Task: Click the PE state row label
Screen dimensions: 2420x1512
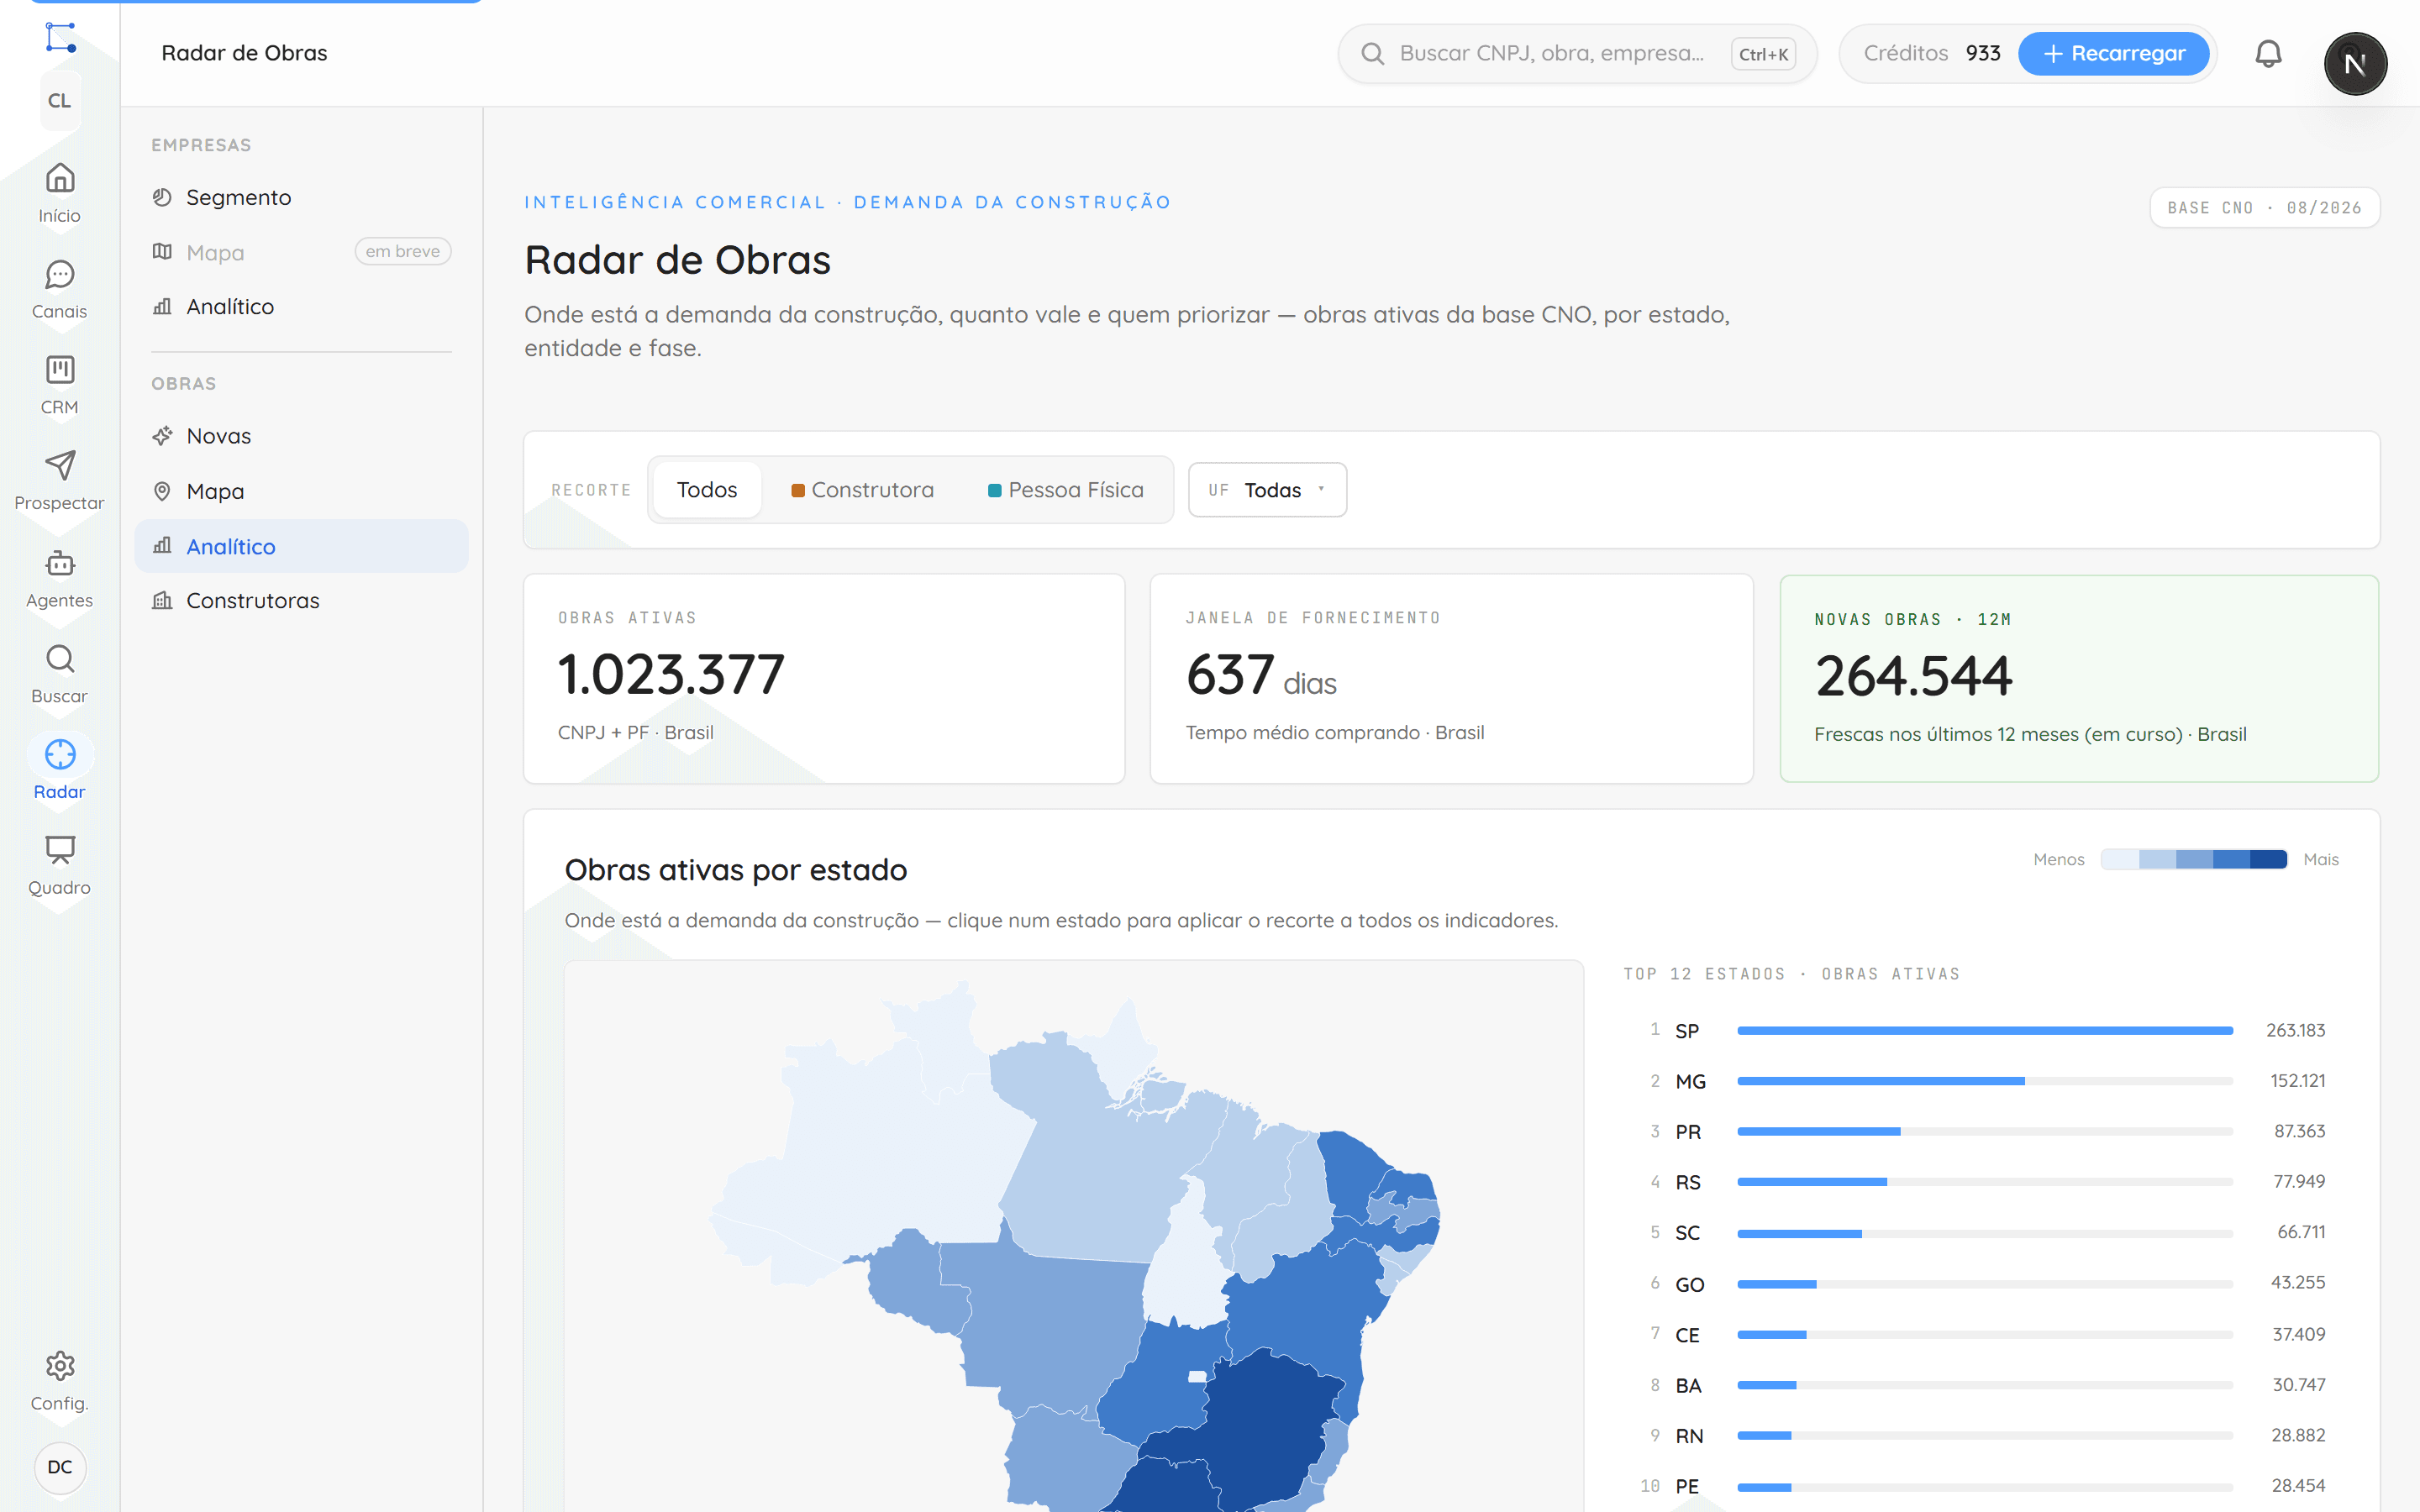Action: 1687,1486
